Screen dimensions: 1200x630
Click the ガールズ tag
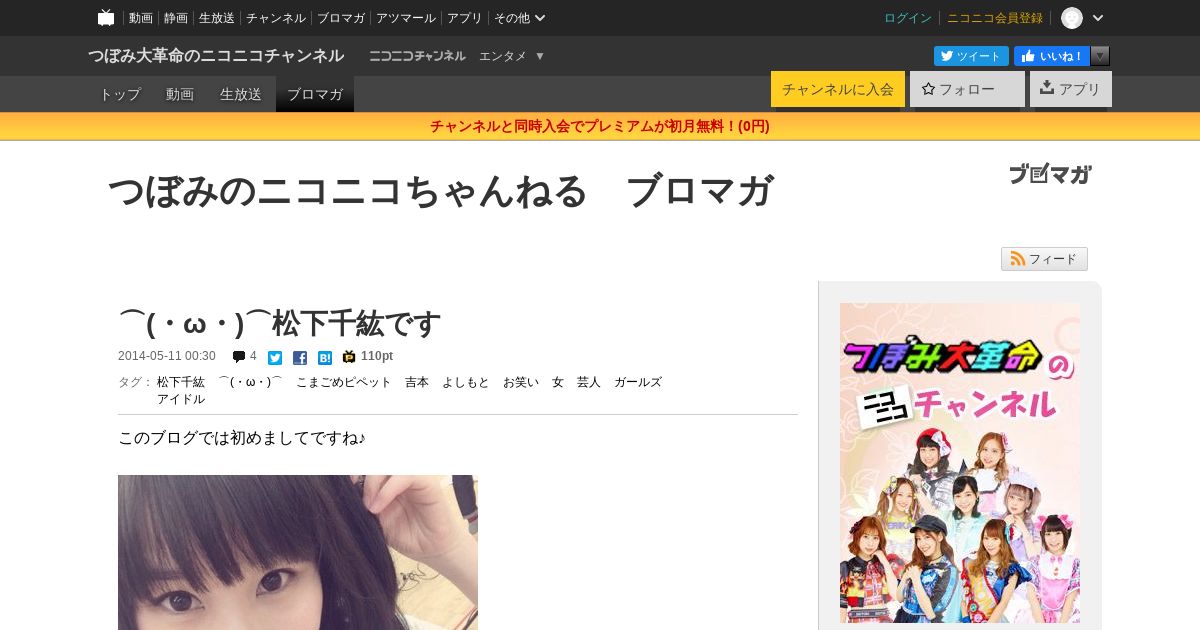tap(638, 382)
